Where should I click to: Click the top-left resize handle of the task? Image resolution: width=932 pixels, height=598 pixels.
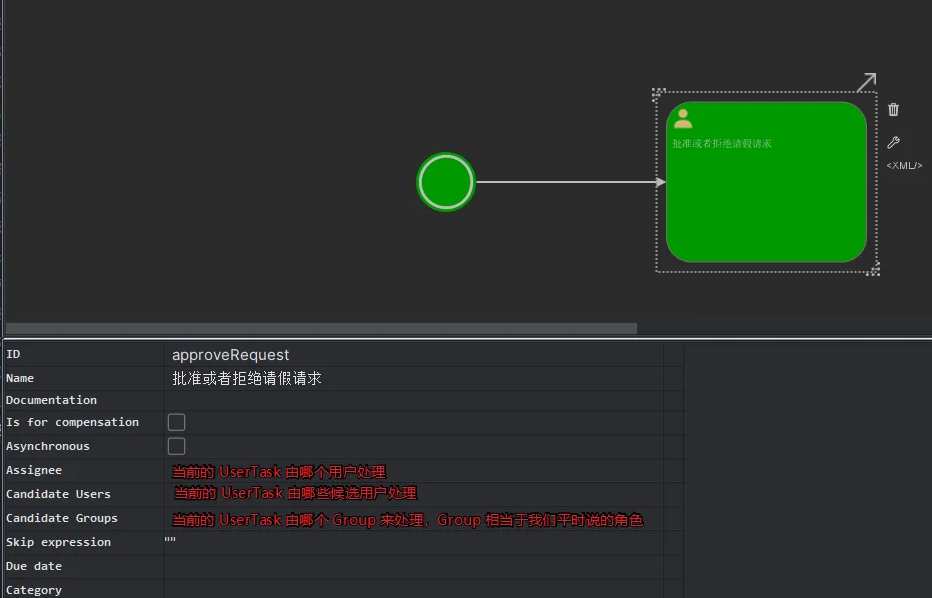pos(658,95)
